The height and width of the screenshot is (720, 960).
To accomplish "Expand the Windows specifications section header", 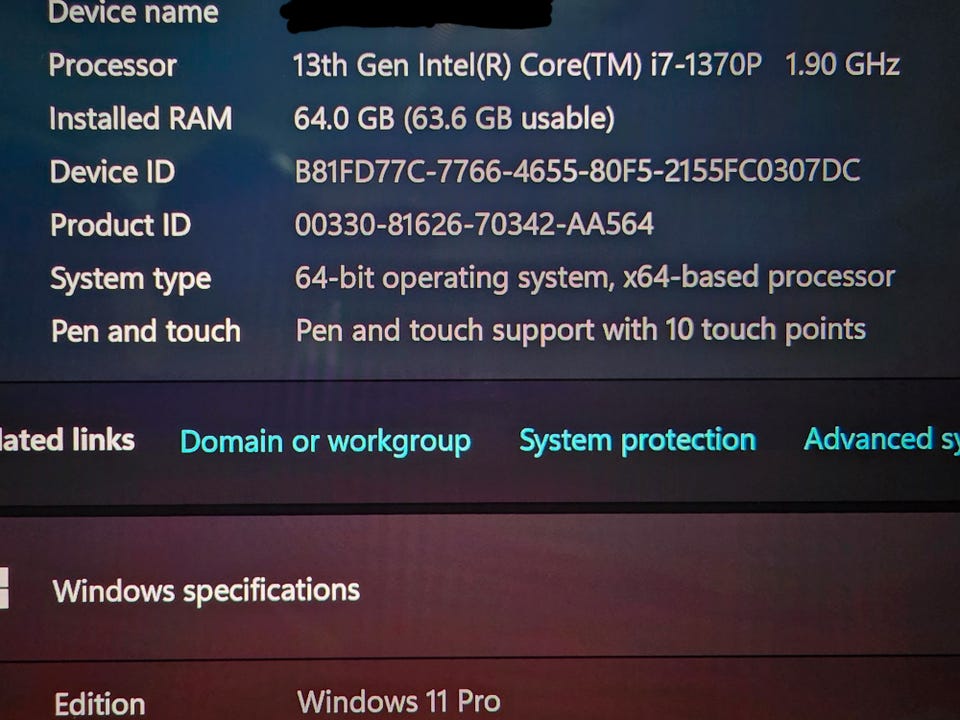I will (x=206, y=590).
